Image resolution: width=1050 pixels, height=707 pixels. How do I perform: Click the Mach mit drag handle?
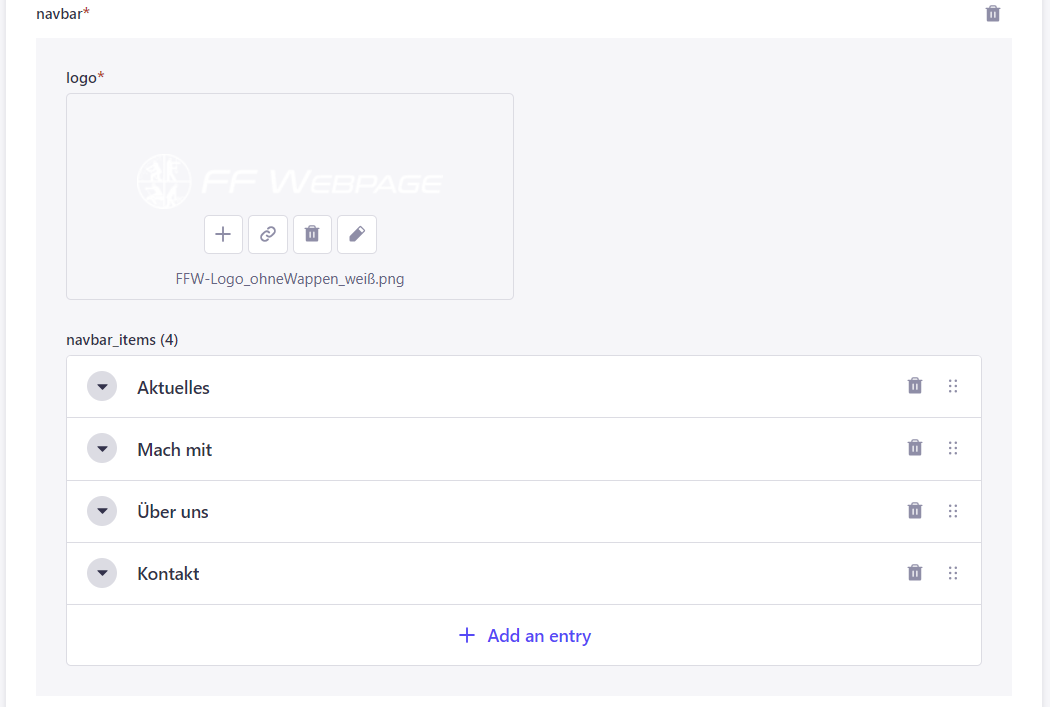pos(953,448)
